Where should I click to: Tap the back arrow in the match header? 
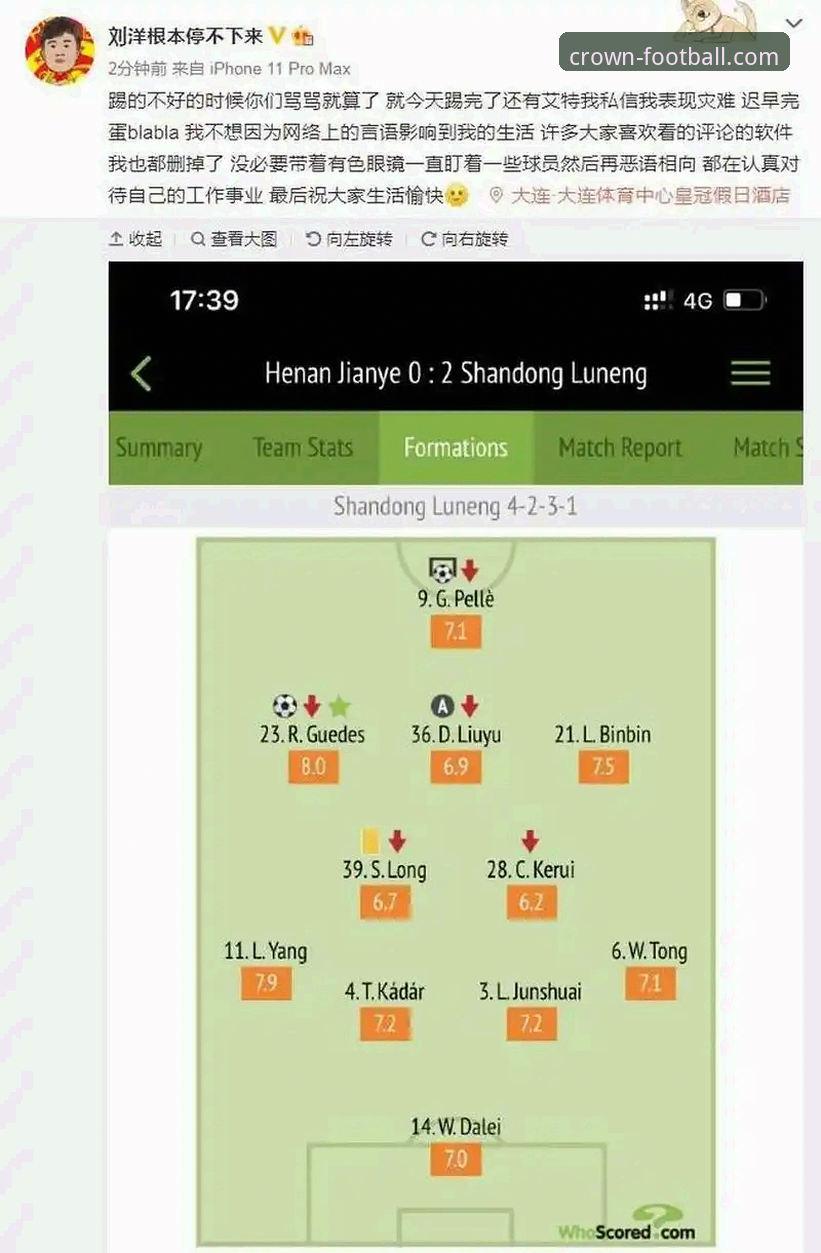click(x=141, y=374)
